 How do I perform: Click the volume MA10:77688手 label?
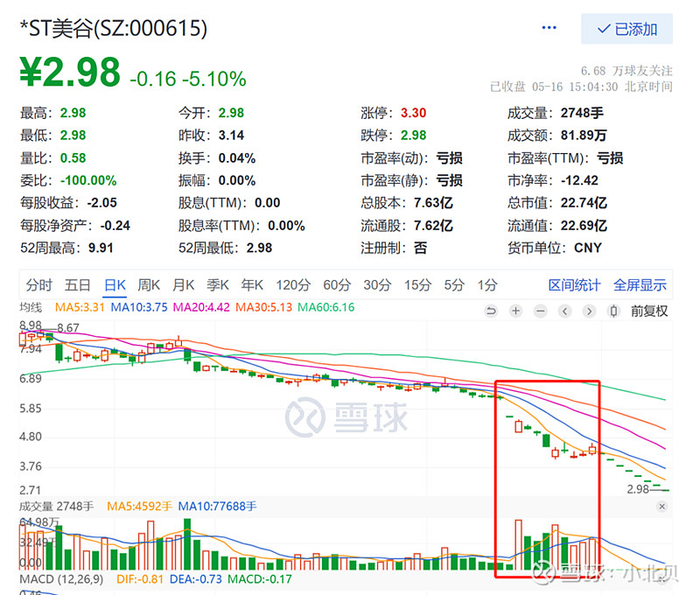pyautogui.click(x=217, y=506)
